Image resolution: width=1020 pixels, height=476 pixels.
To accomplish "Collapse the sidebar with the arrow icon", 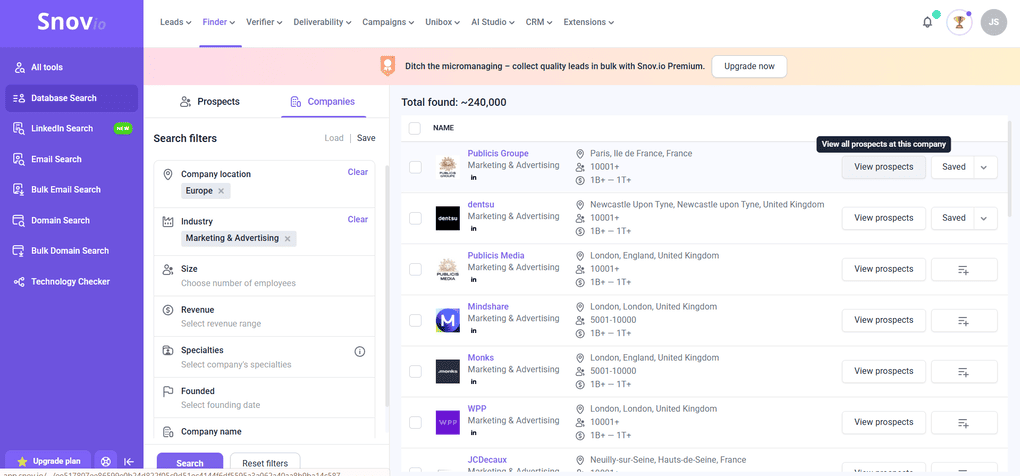I will coord(129,462).
